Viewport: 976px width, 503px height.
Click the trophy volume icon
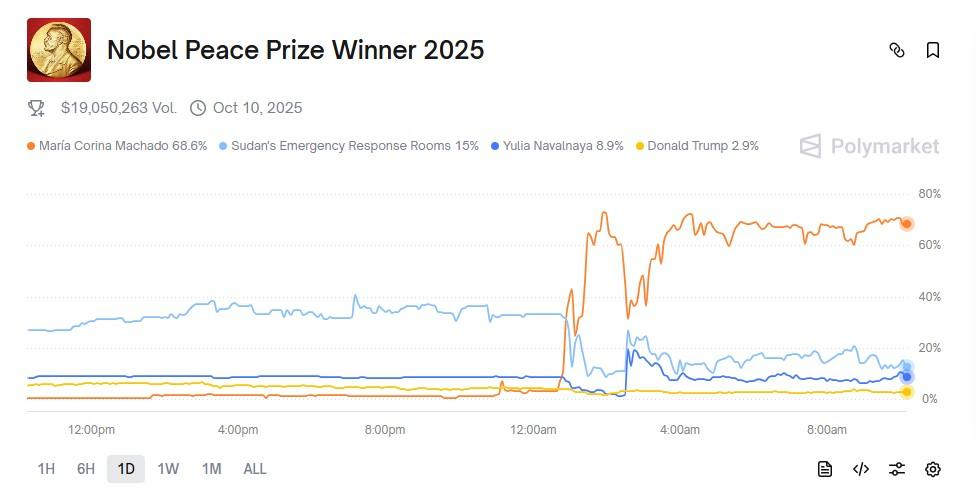pyautogui.click(x=36, y=108)
